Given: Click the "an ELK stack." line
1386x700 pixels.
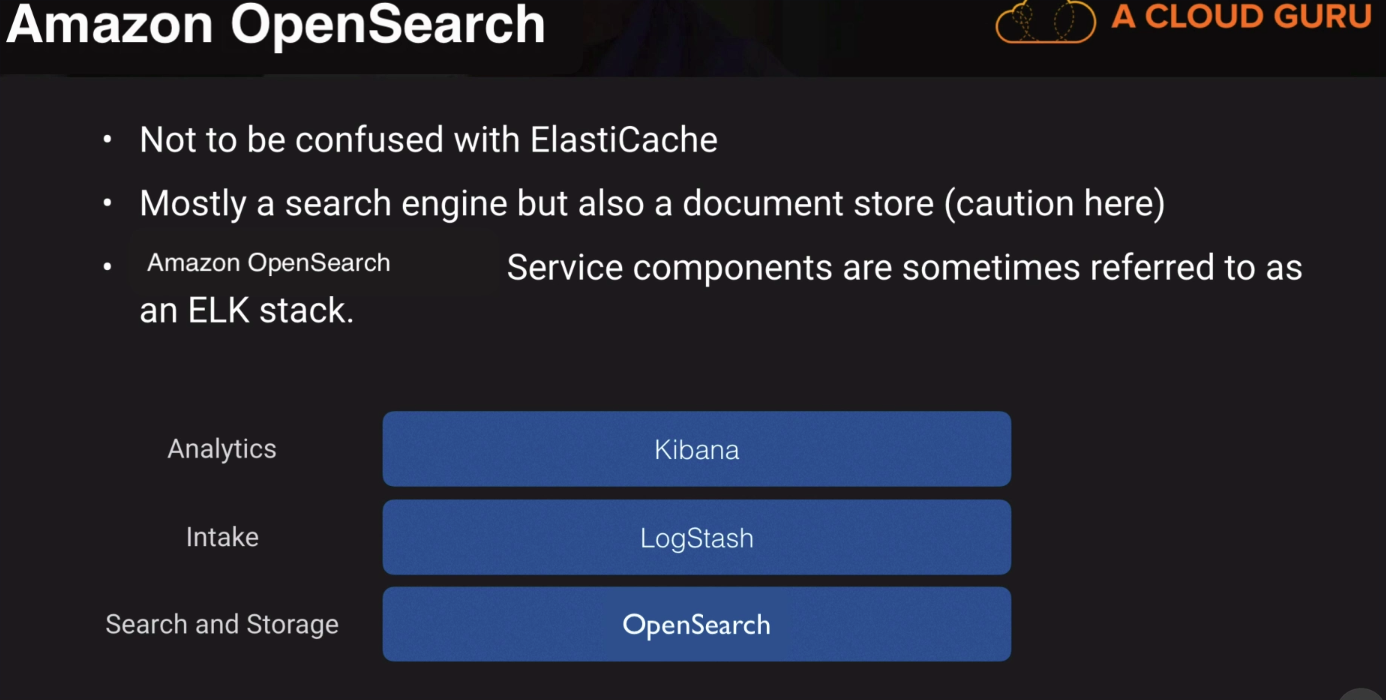Looking at the screenshot, I should click(247, 311).
